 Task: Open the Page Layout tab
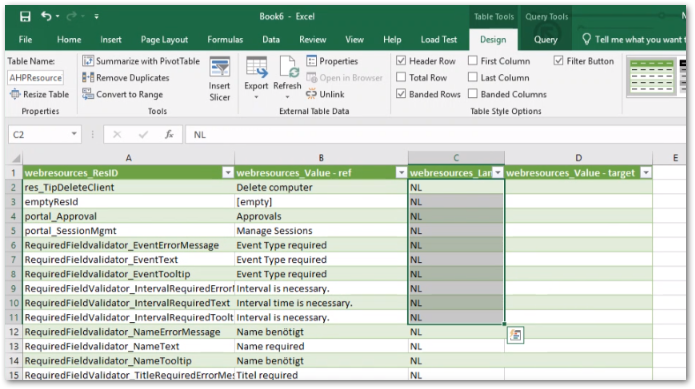(164, 39)
